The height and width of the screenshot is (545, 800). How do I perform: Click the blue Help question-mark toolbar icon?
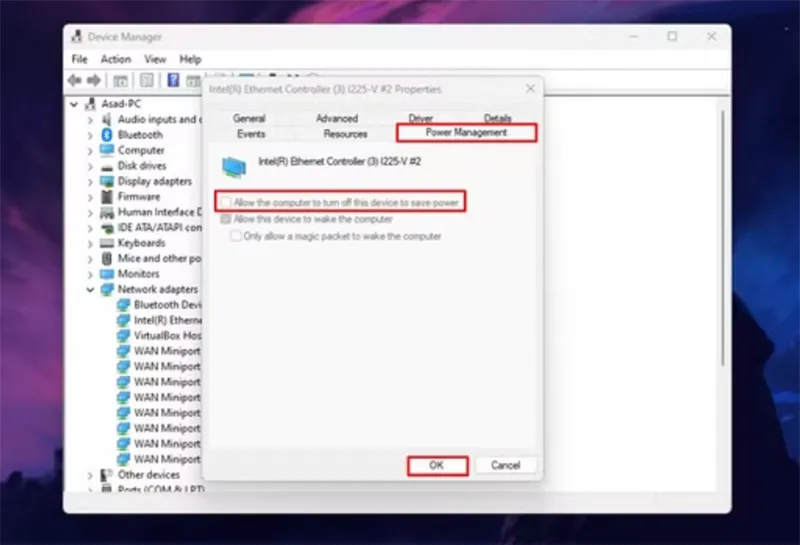(x=173, y=80)
